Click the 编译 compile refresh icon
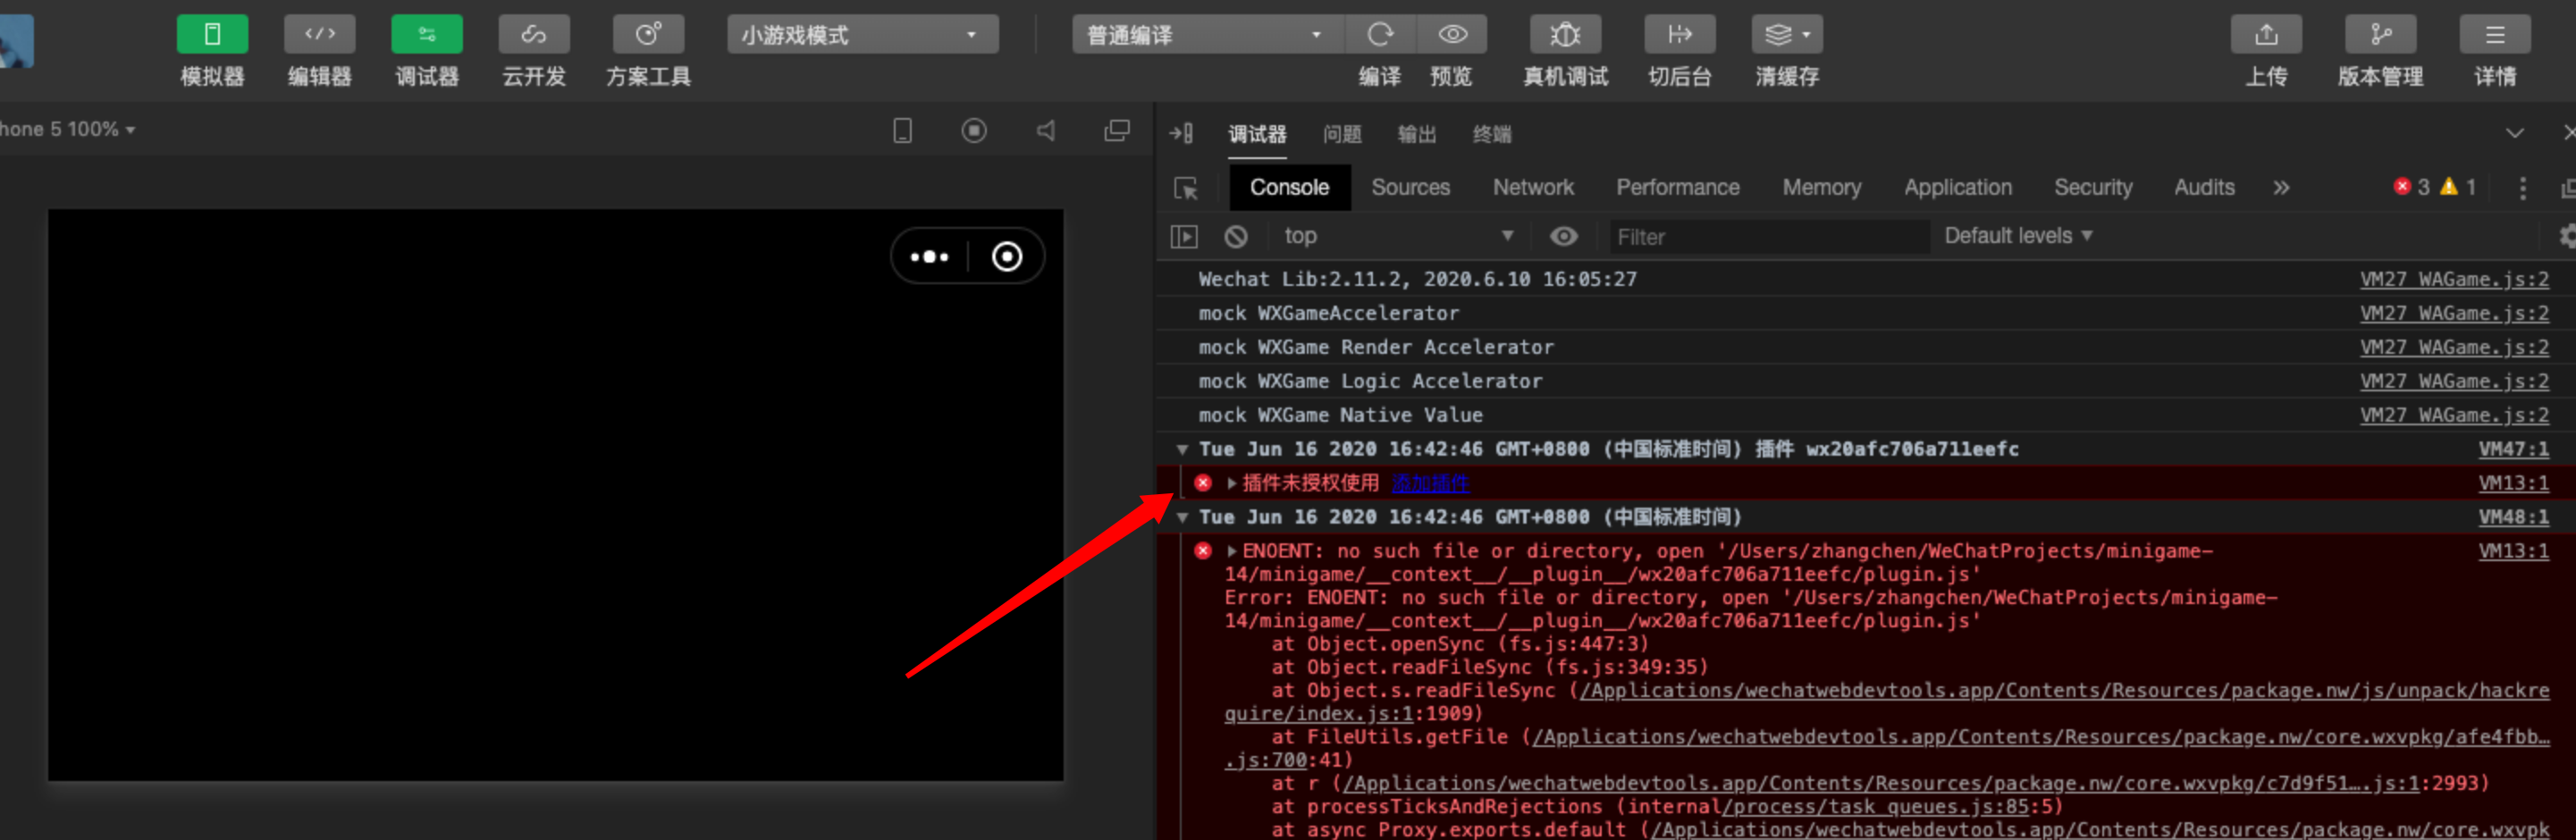 [x=1380, y=35]
